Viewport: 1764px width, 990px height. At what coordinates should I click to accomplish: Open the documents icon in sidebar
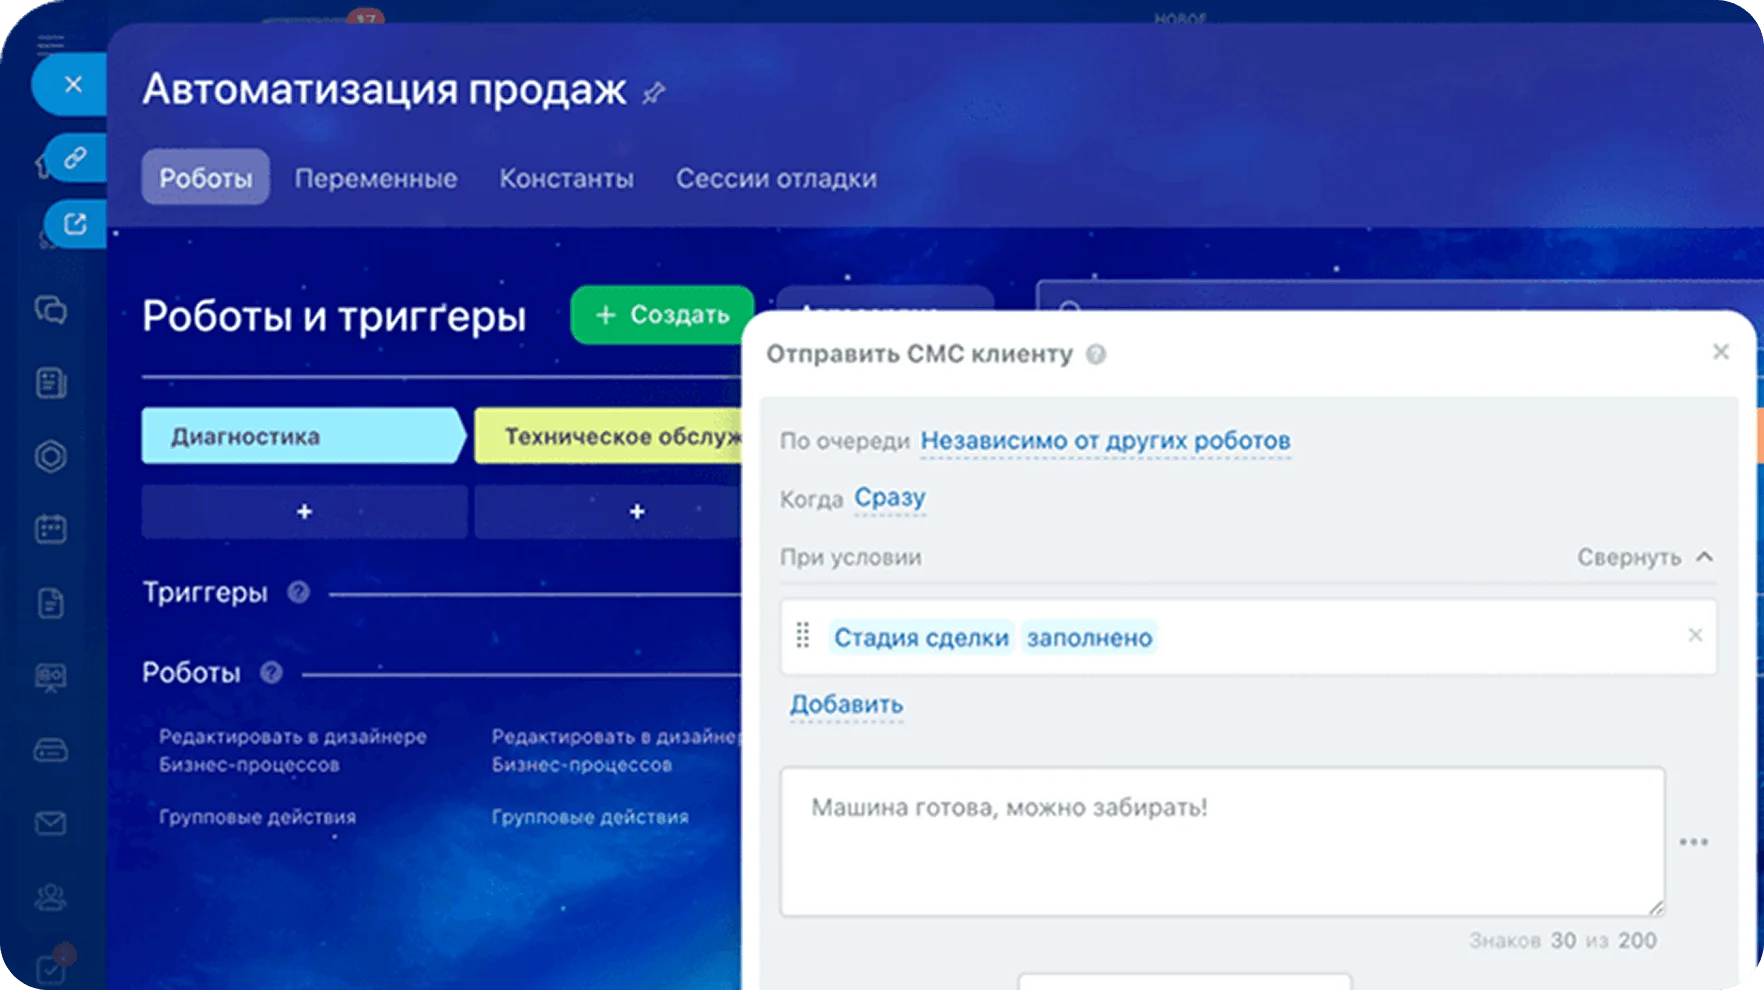click(51, 603)
